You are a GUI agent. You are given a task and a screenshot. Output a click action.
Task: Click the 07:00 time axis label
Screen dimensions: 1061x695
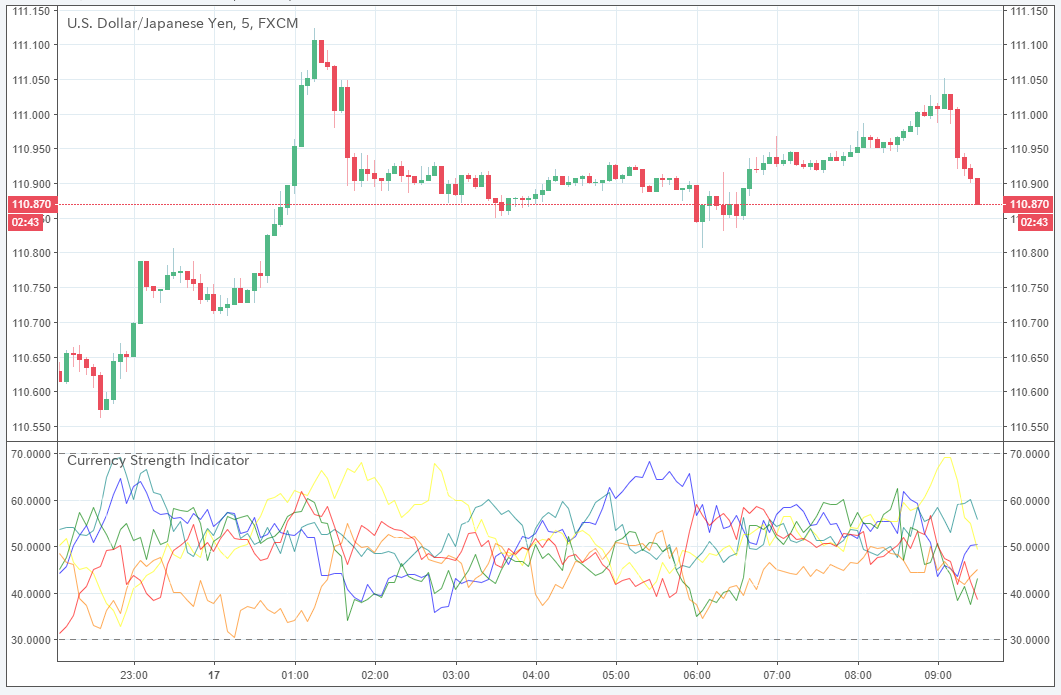point(777,675)
